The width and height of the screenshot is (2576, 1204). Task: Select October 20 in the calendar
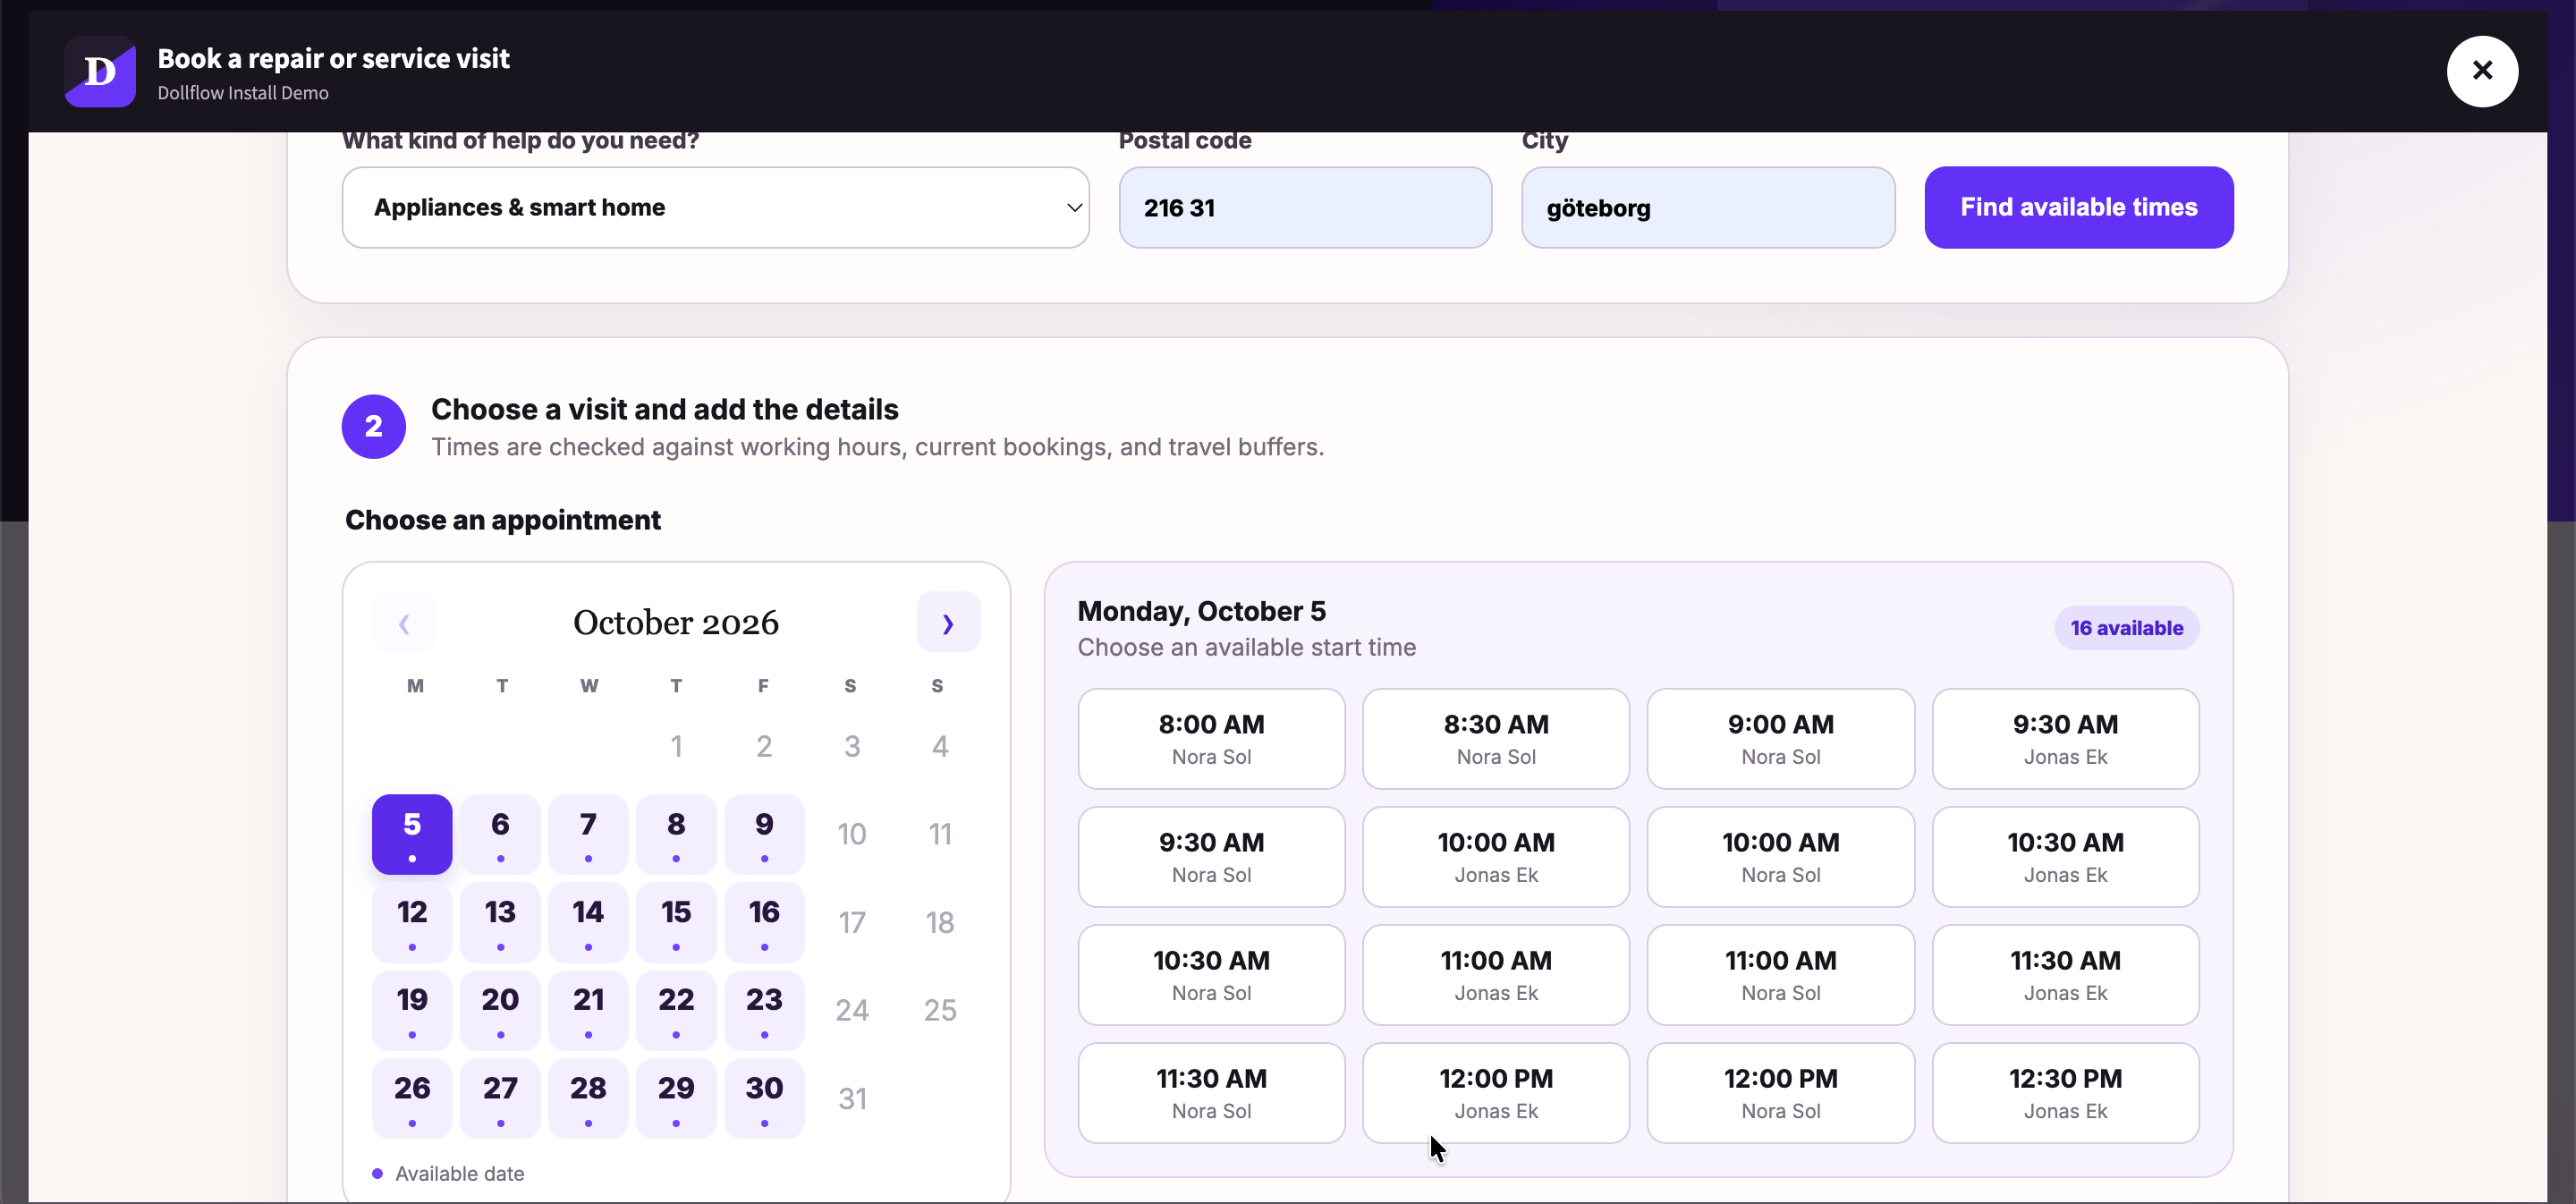pyautogui.click(x=500, y=1010)
